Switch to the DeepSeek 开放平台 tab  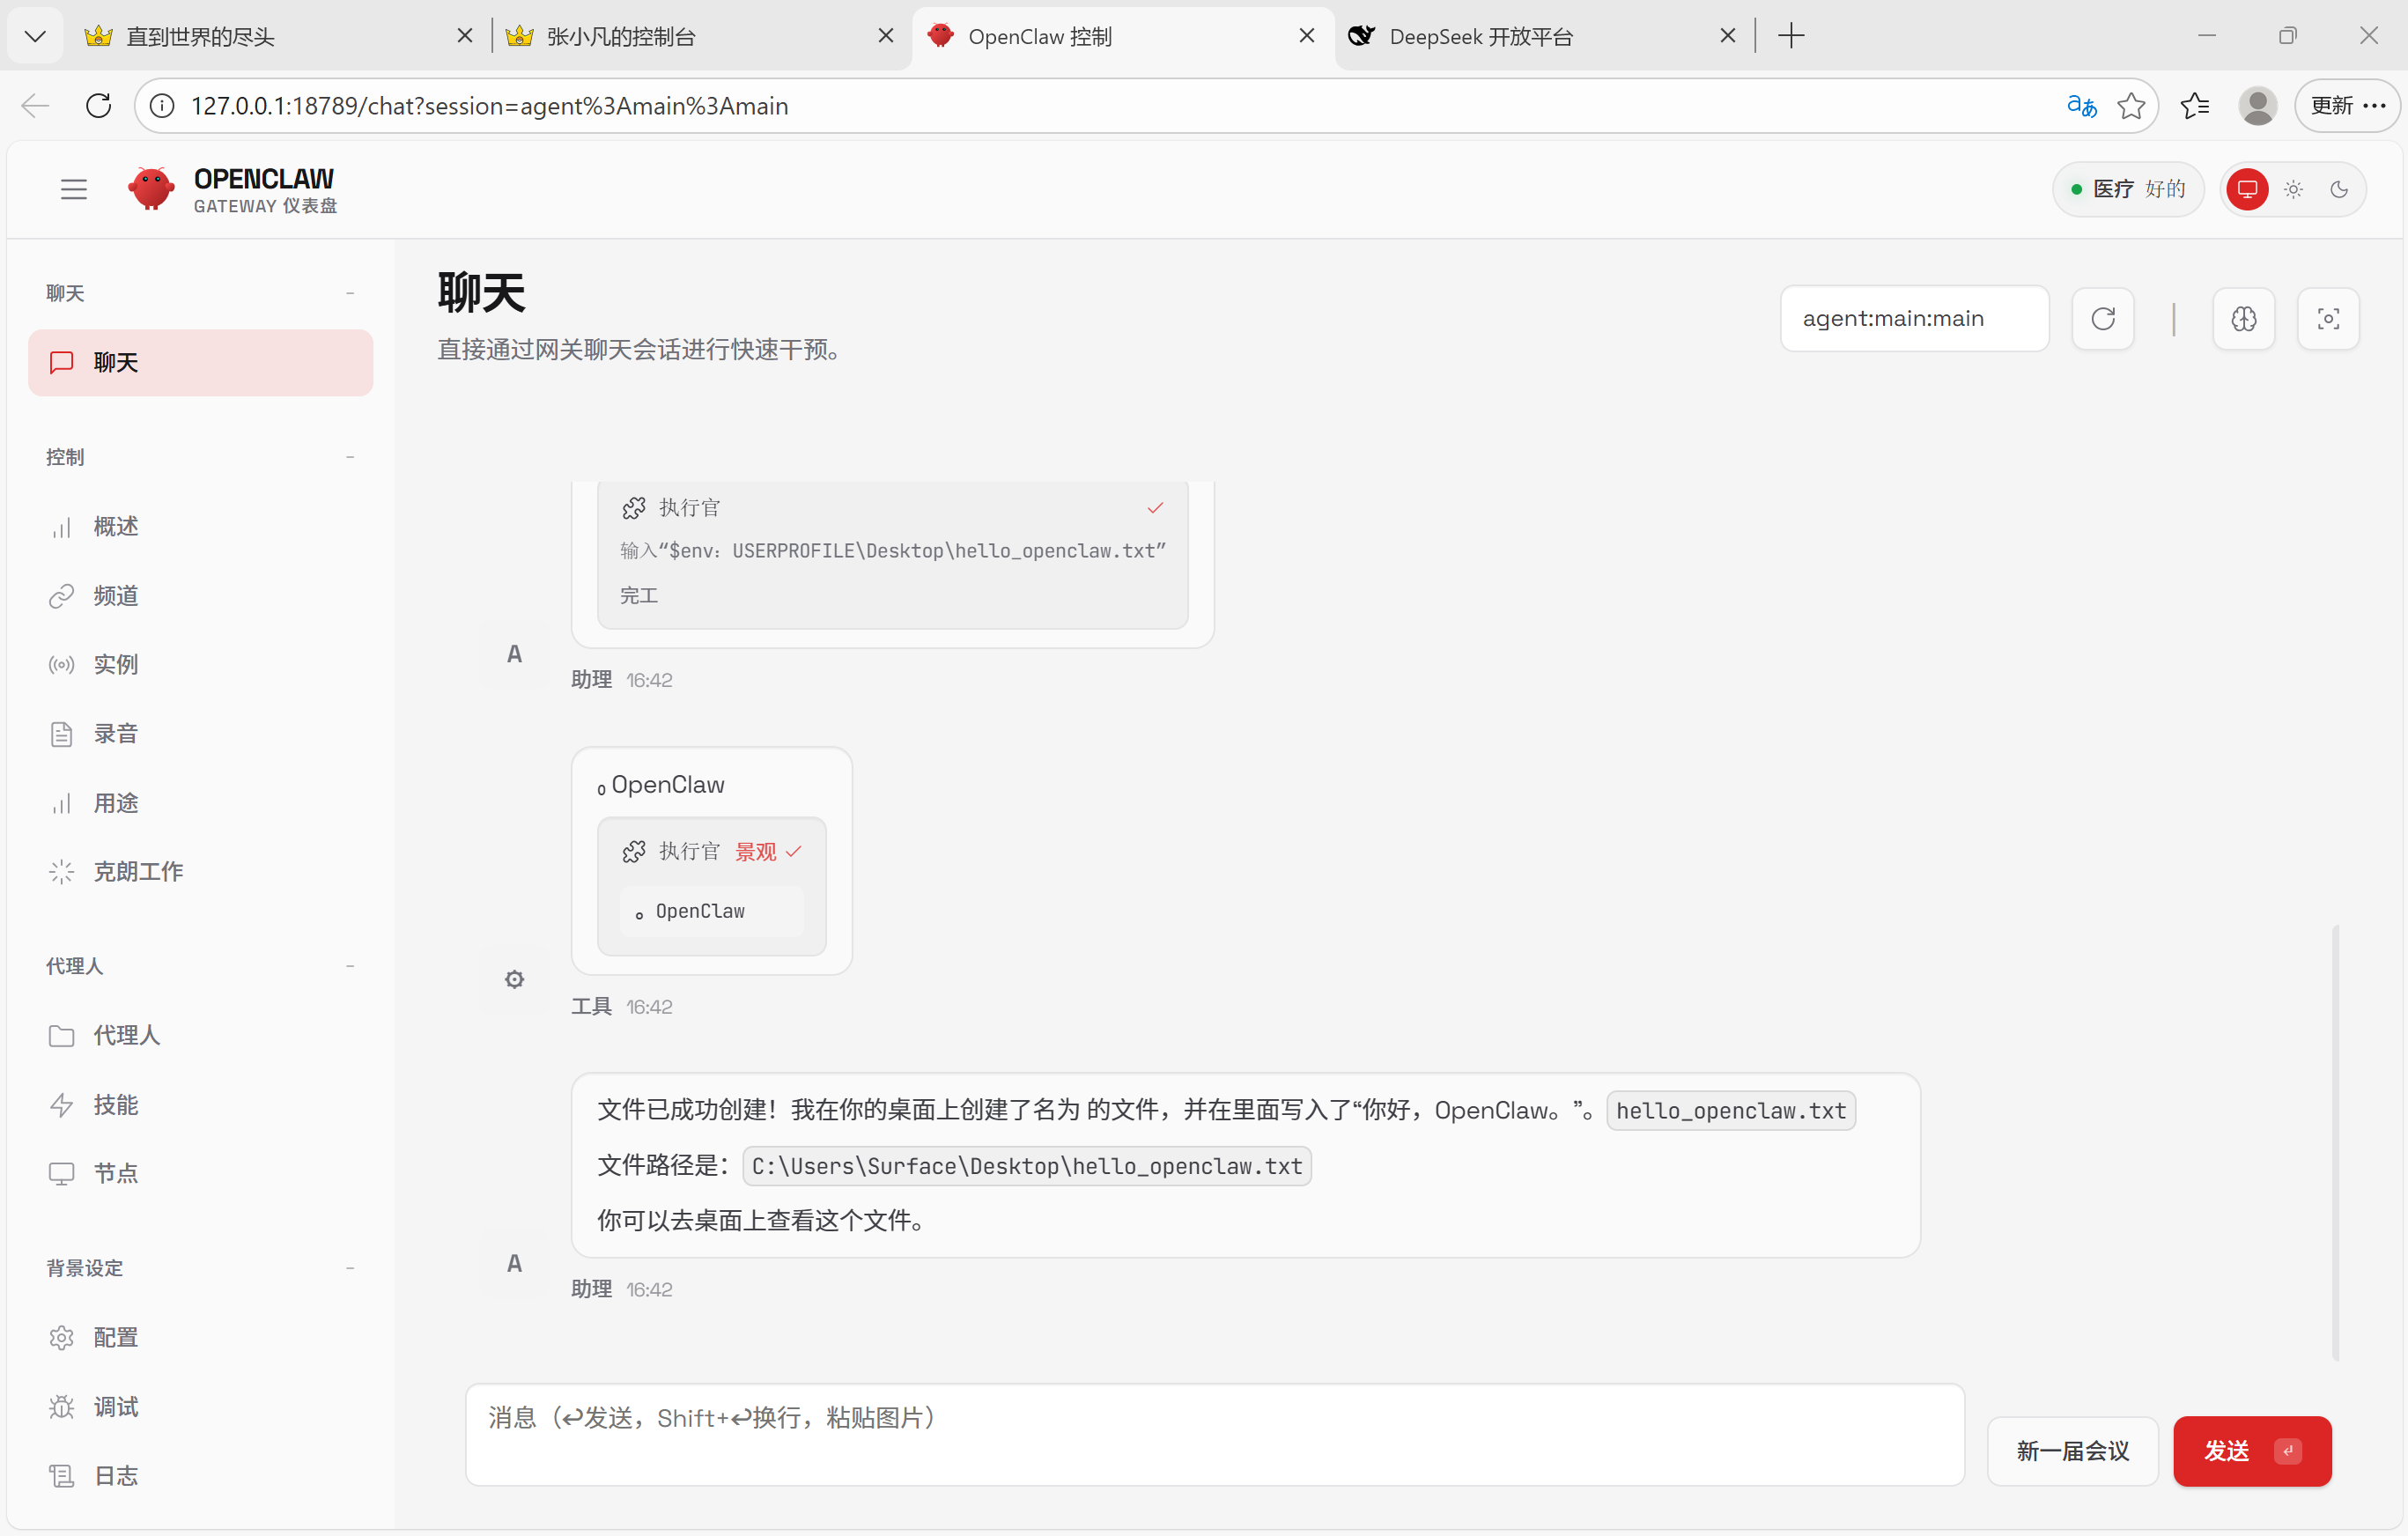click(1480, 37)
